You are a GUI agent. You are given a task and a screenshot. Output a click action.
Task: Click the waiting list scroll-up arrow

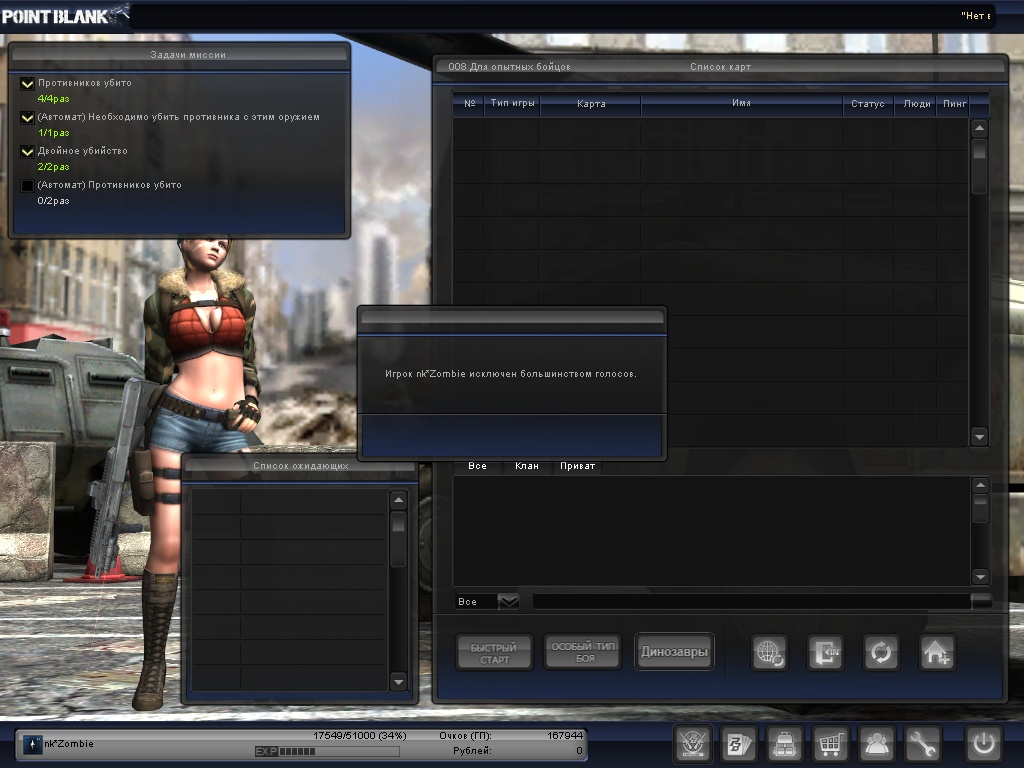398,501
